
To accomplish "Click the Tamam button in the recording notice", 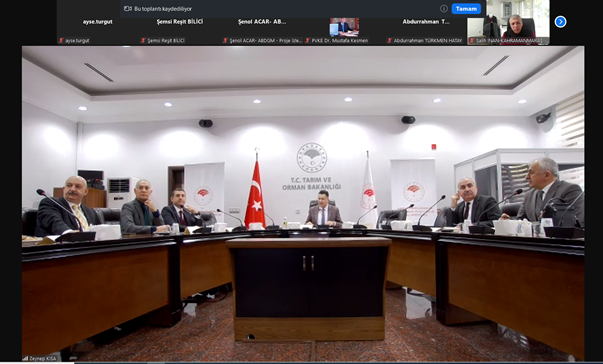I will [x=466, y=8].
